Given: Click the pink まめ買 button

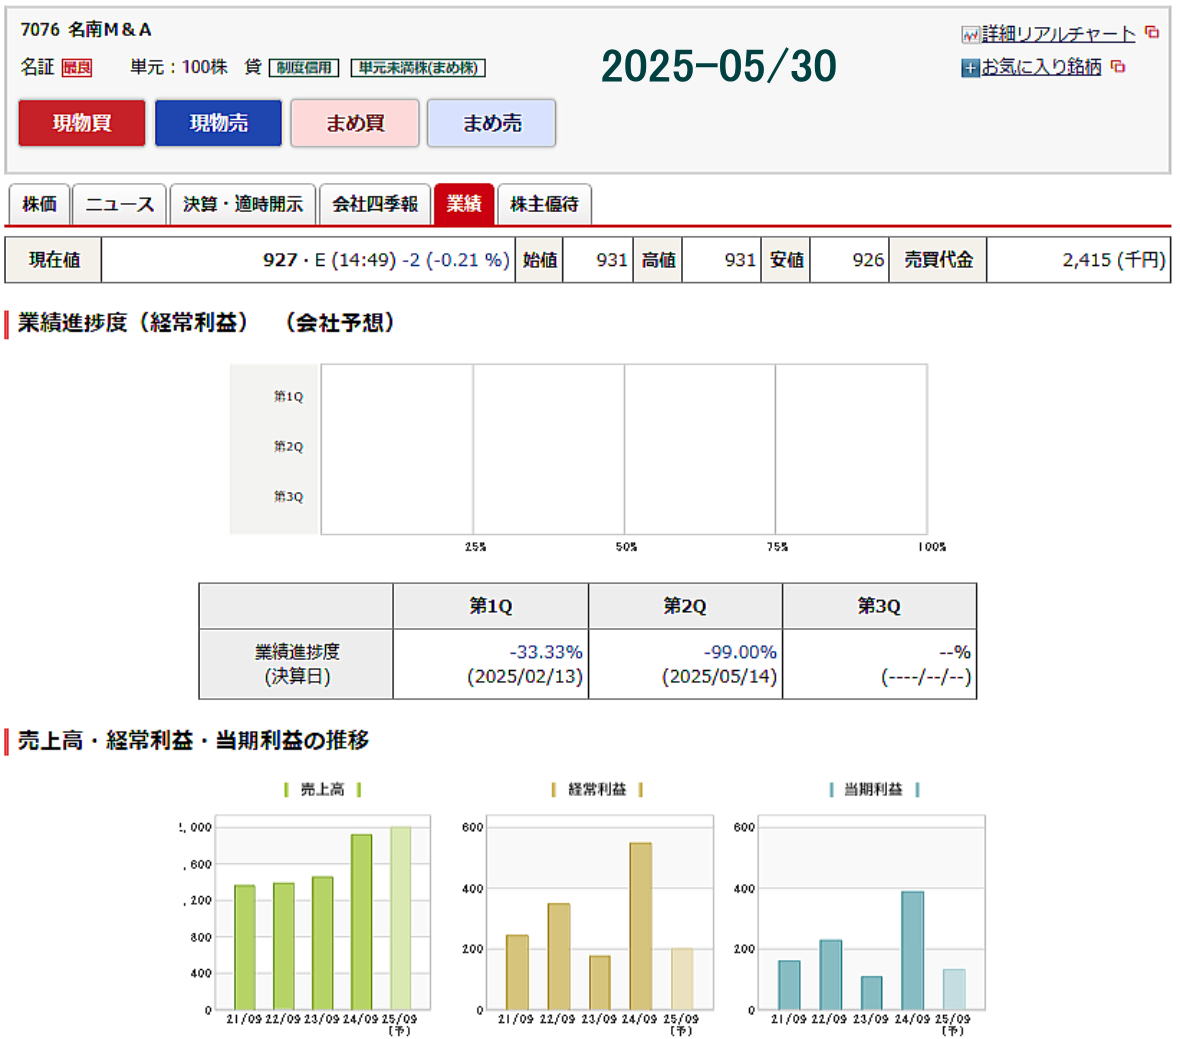Looking at the screenshot, I should tap(355, 123).
